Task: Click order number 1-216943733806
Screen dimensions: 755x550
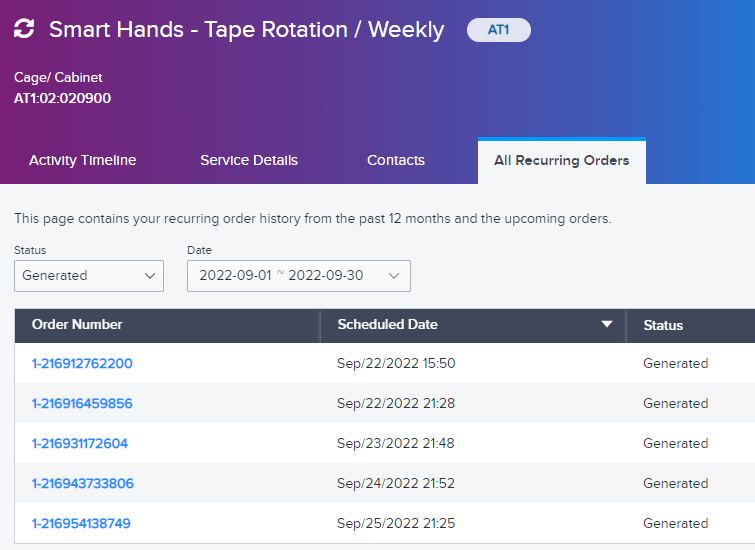Action: (x=82, y=483)
